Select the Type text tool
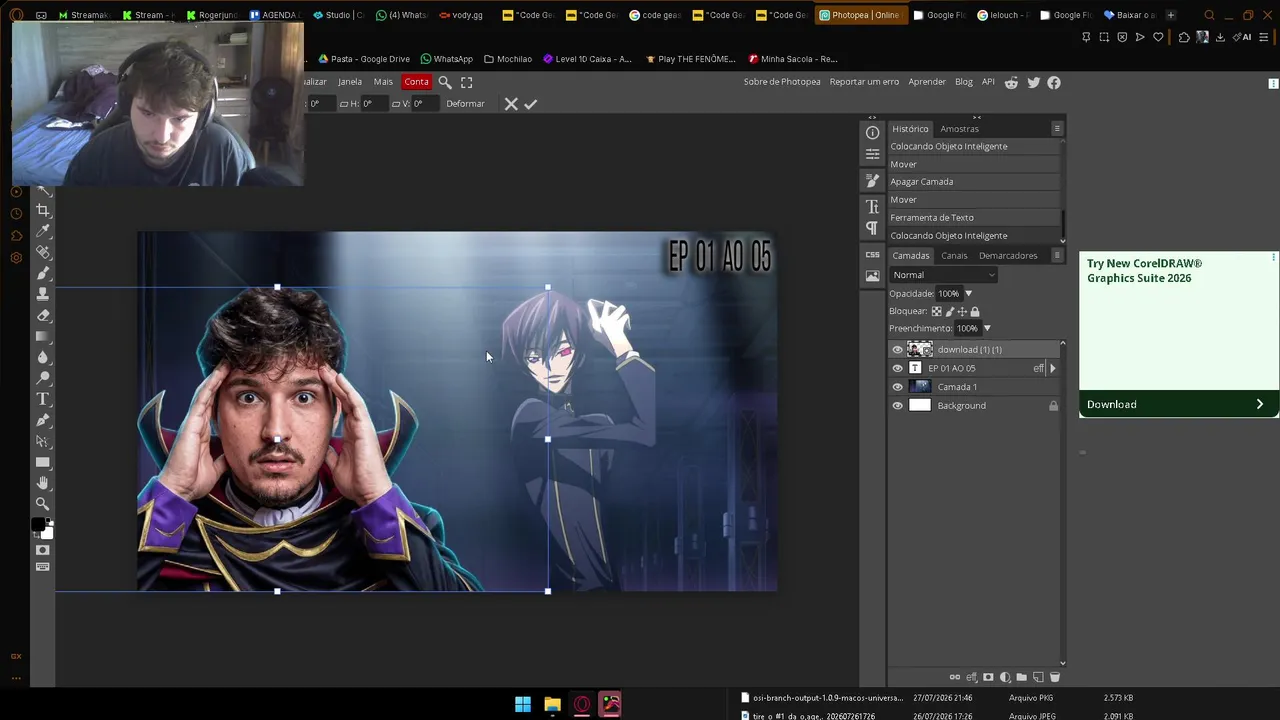 pos(43,399)
